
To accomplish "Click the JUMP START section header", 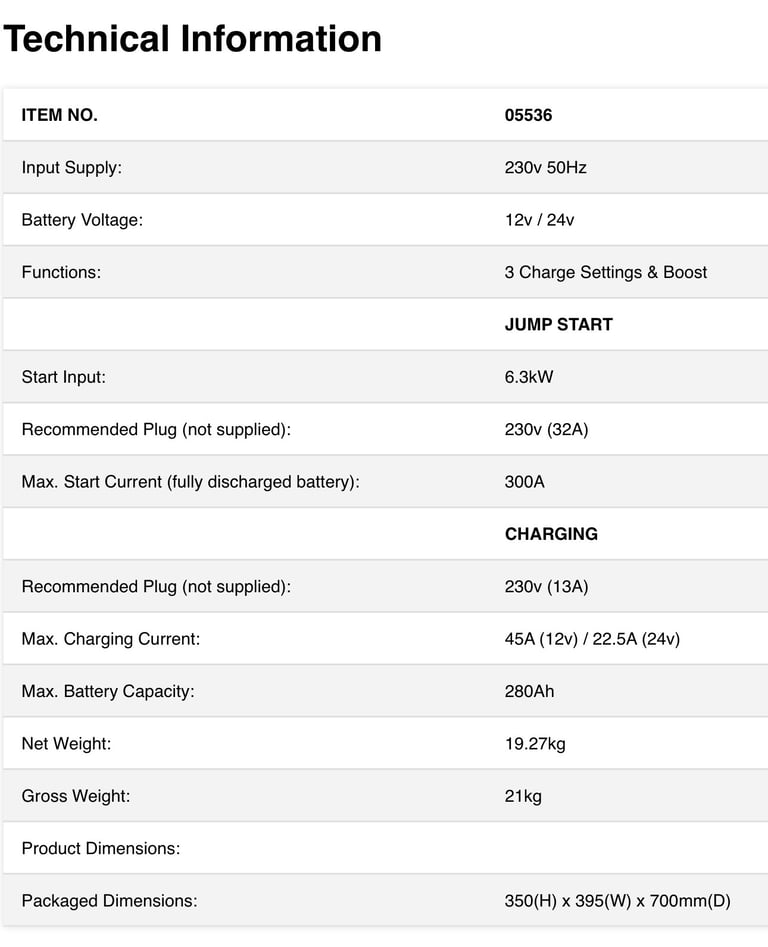I will pyautogui.click(x=558, y=324).
